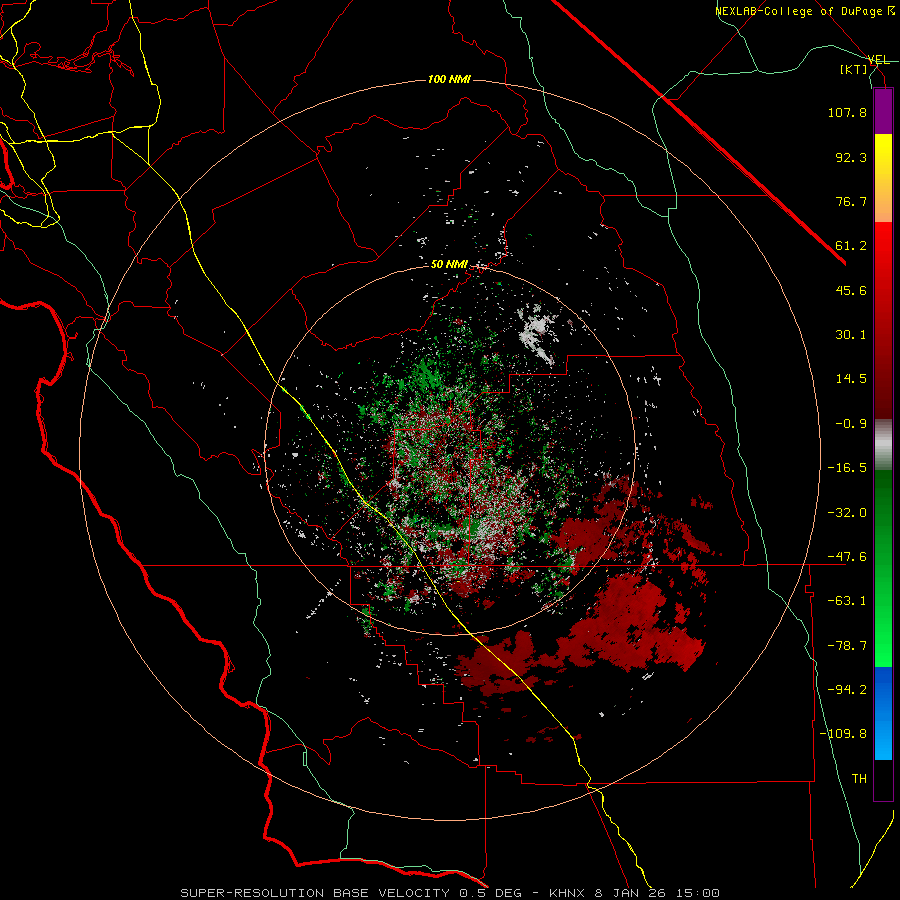The width and height of the screenshot is (900, 900).
Task: Click the blue segment of the color bar
Action: point(883,713)
